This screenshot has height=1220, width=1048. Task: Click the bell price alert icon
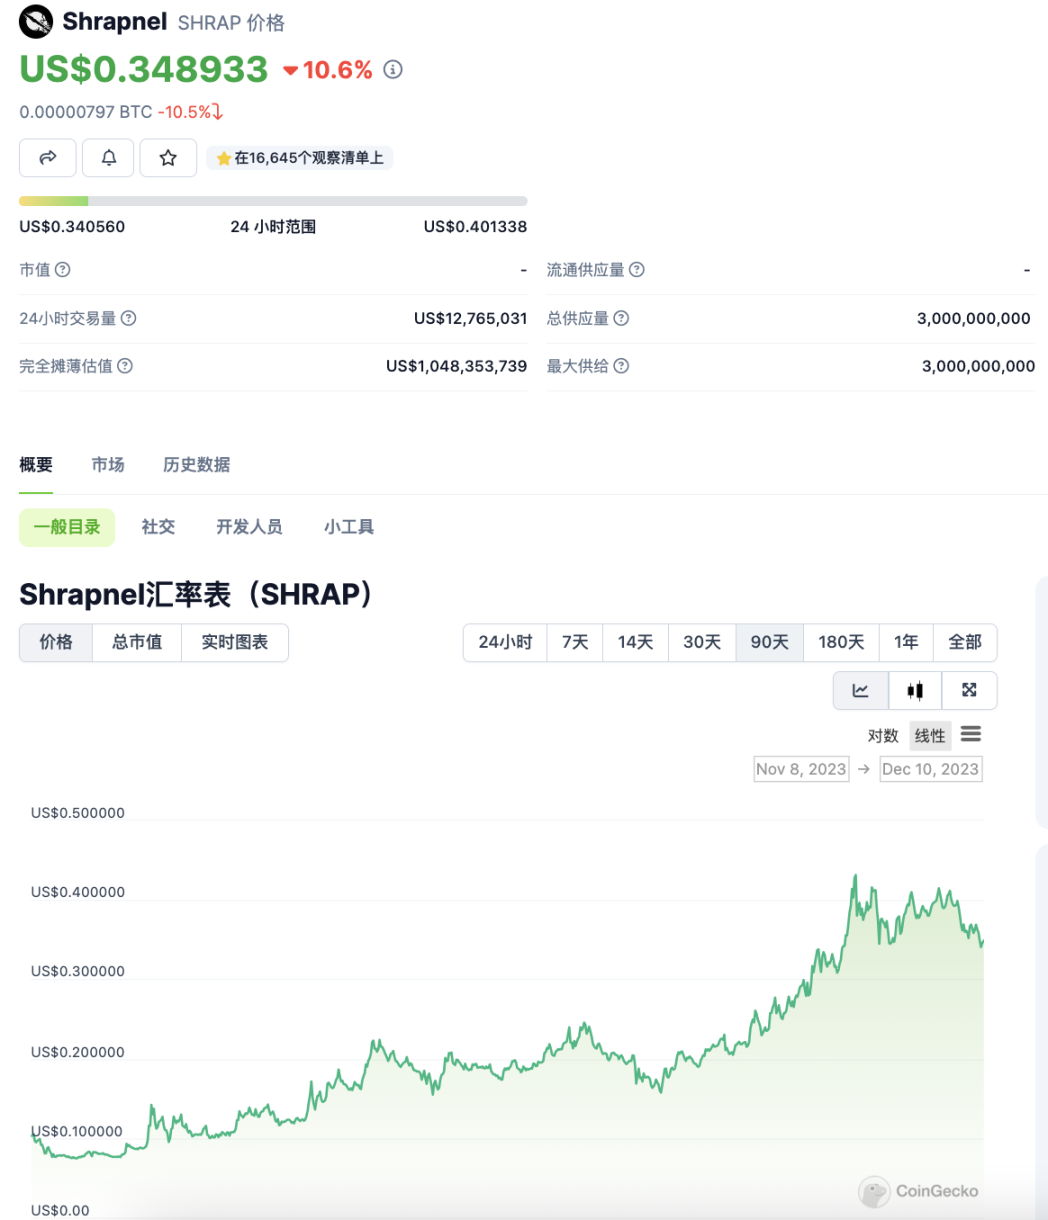click(x=108, y=157)
